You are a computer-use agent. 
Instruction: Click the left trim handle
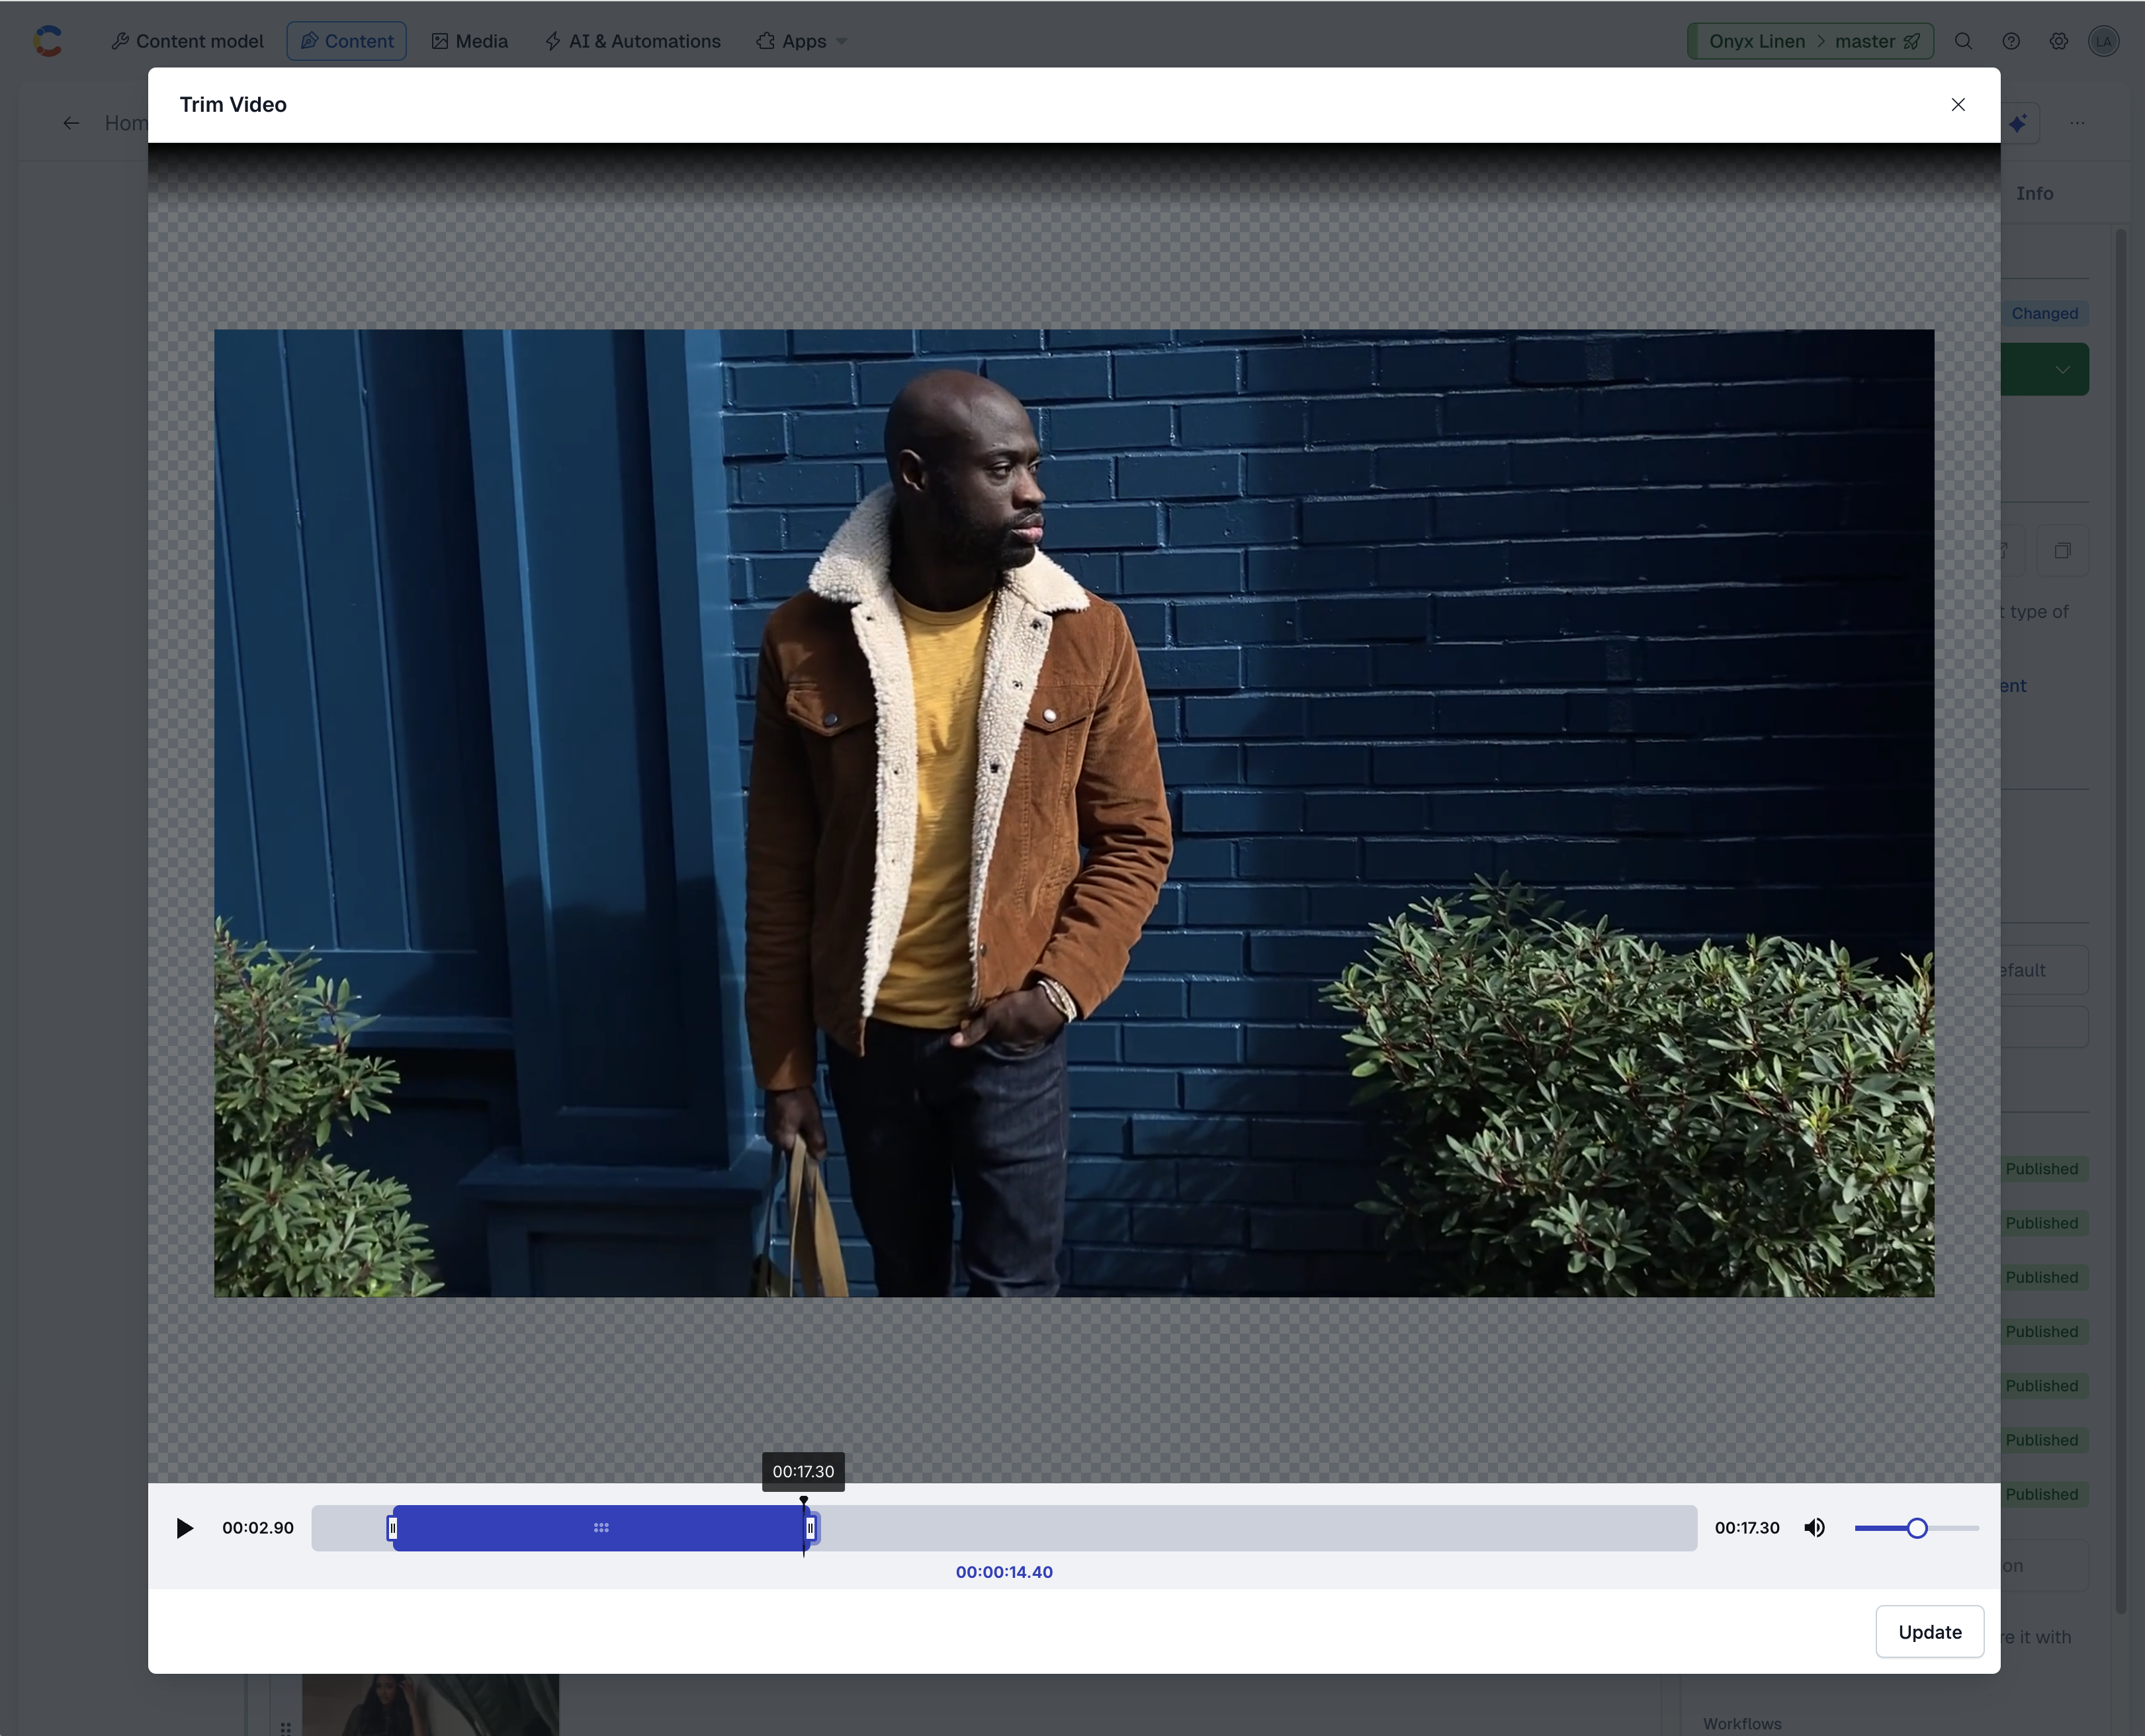pyautogui.click(x=393, y=1528)
